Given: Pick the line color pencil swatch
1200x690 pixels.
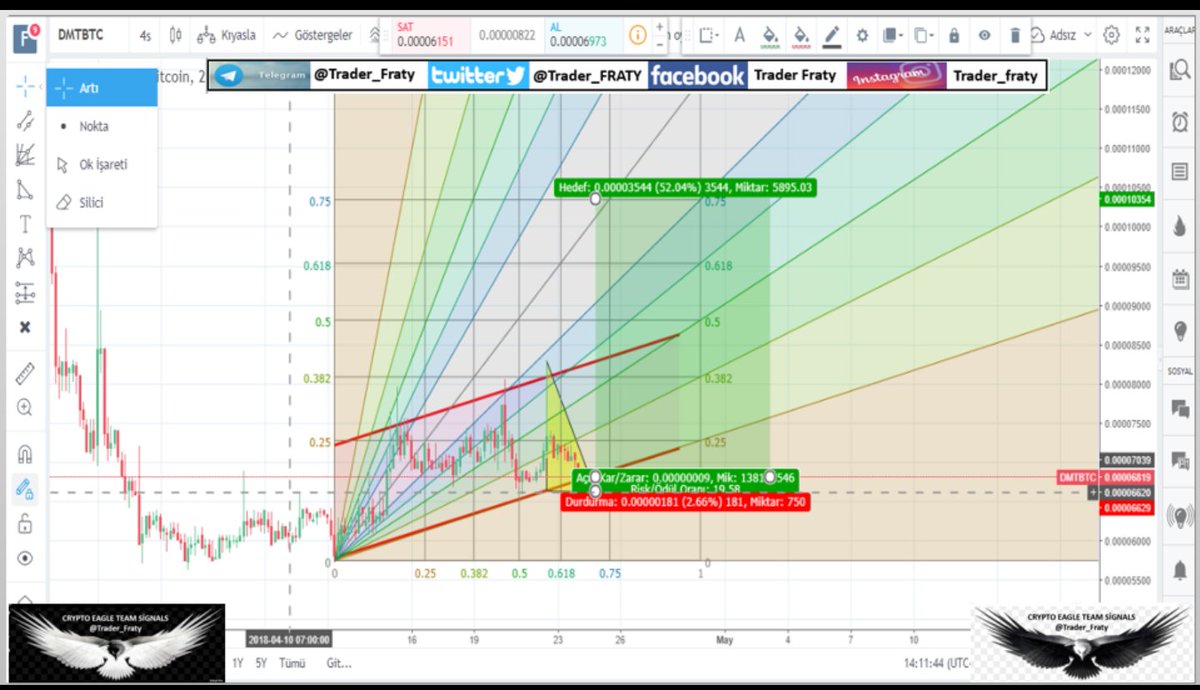Looking at the screenshot, I should 832,36.
